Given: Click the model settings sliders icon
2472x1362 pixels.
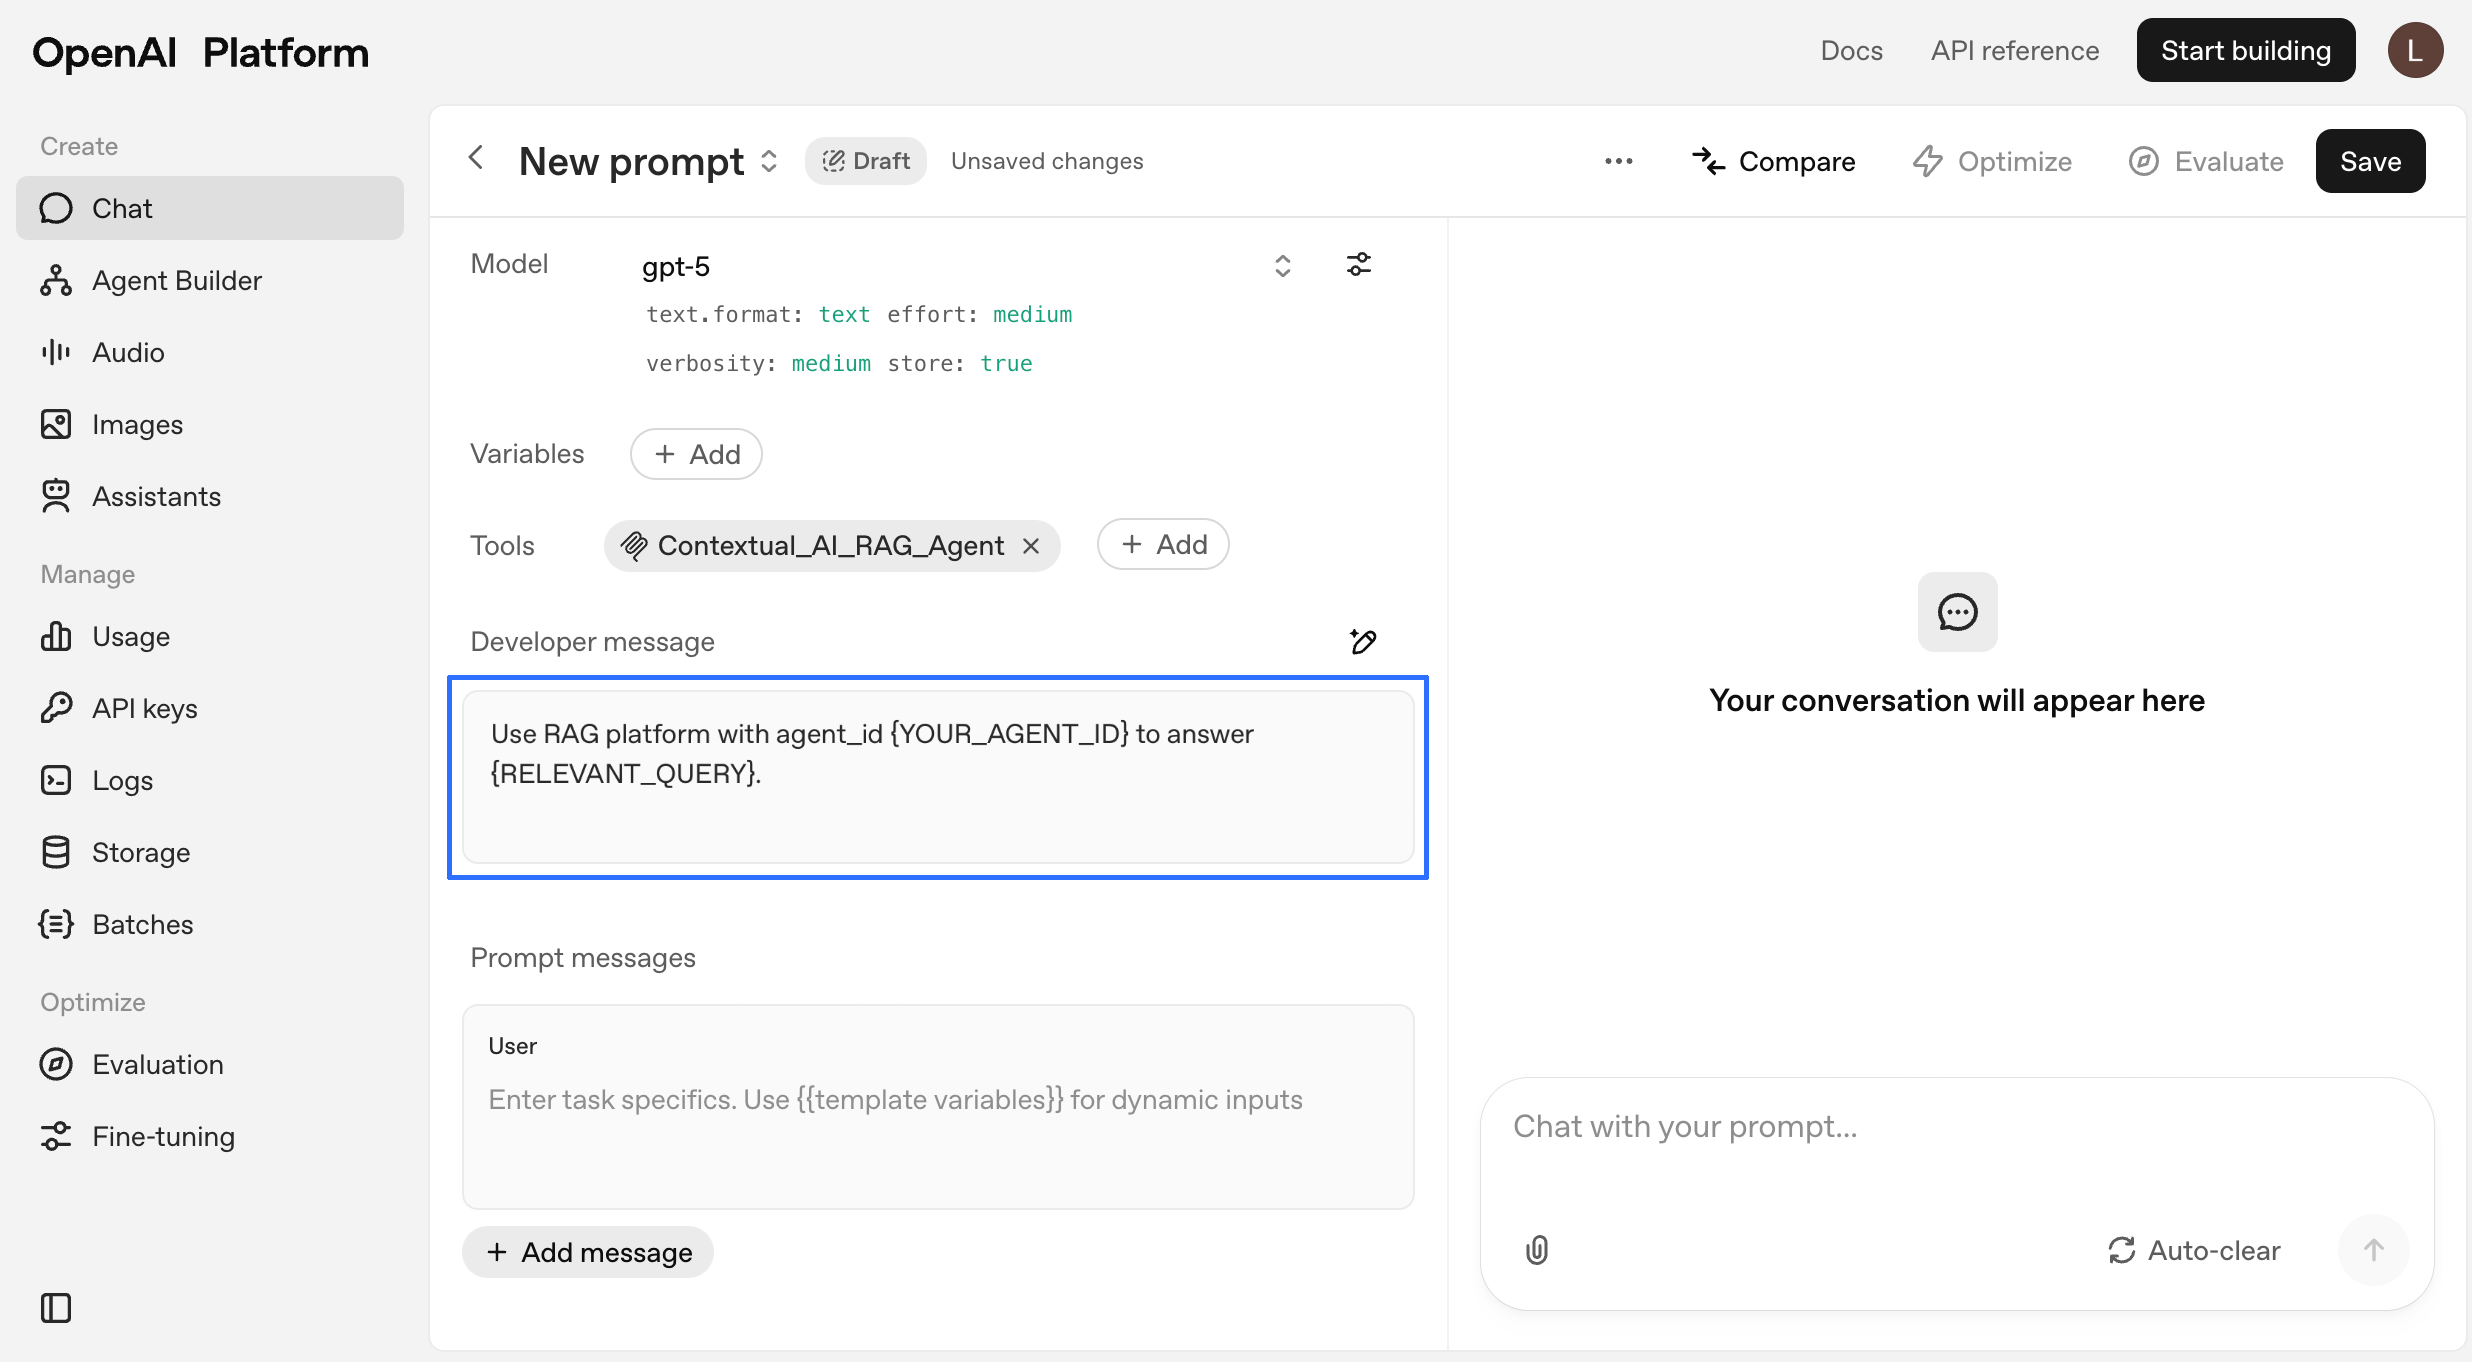Looking at the screenshot, I should tap(1358, 265).
